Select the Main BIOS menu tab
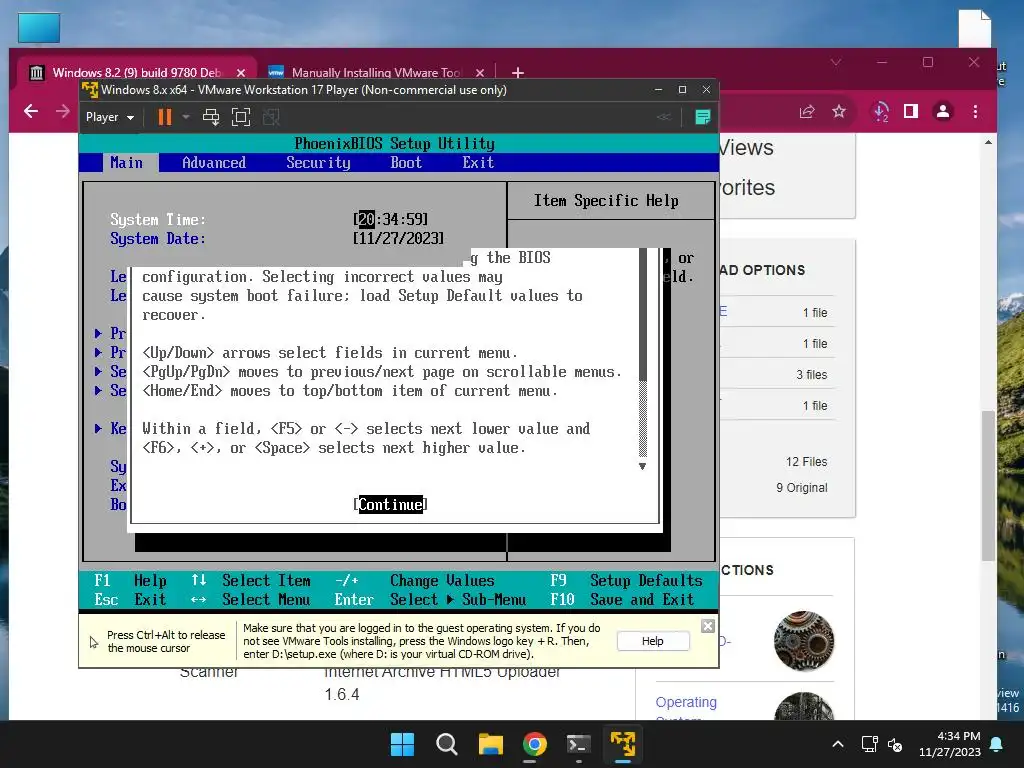Image resolution: width=1024 pixels, height=768 pixels. point(126,163)
